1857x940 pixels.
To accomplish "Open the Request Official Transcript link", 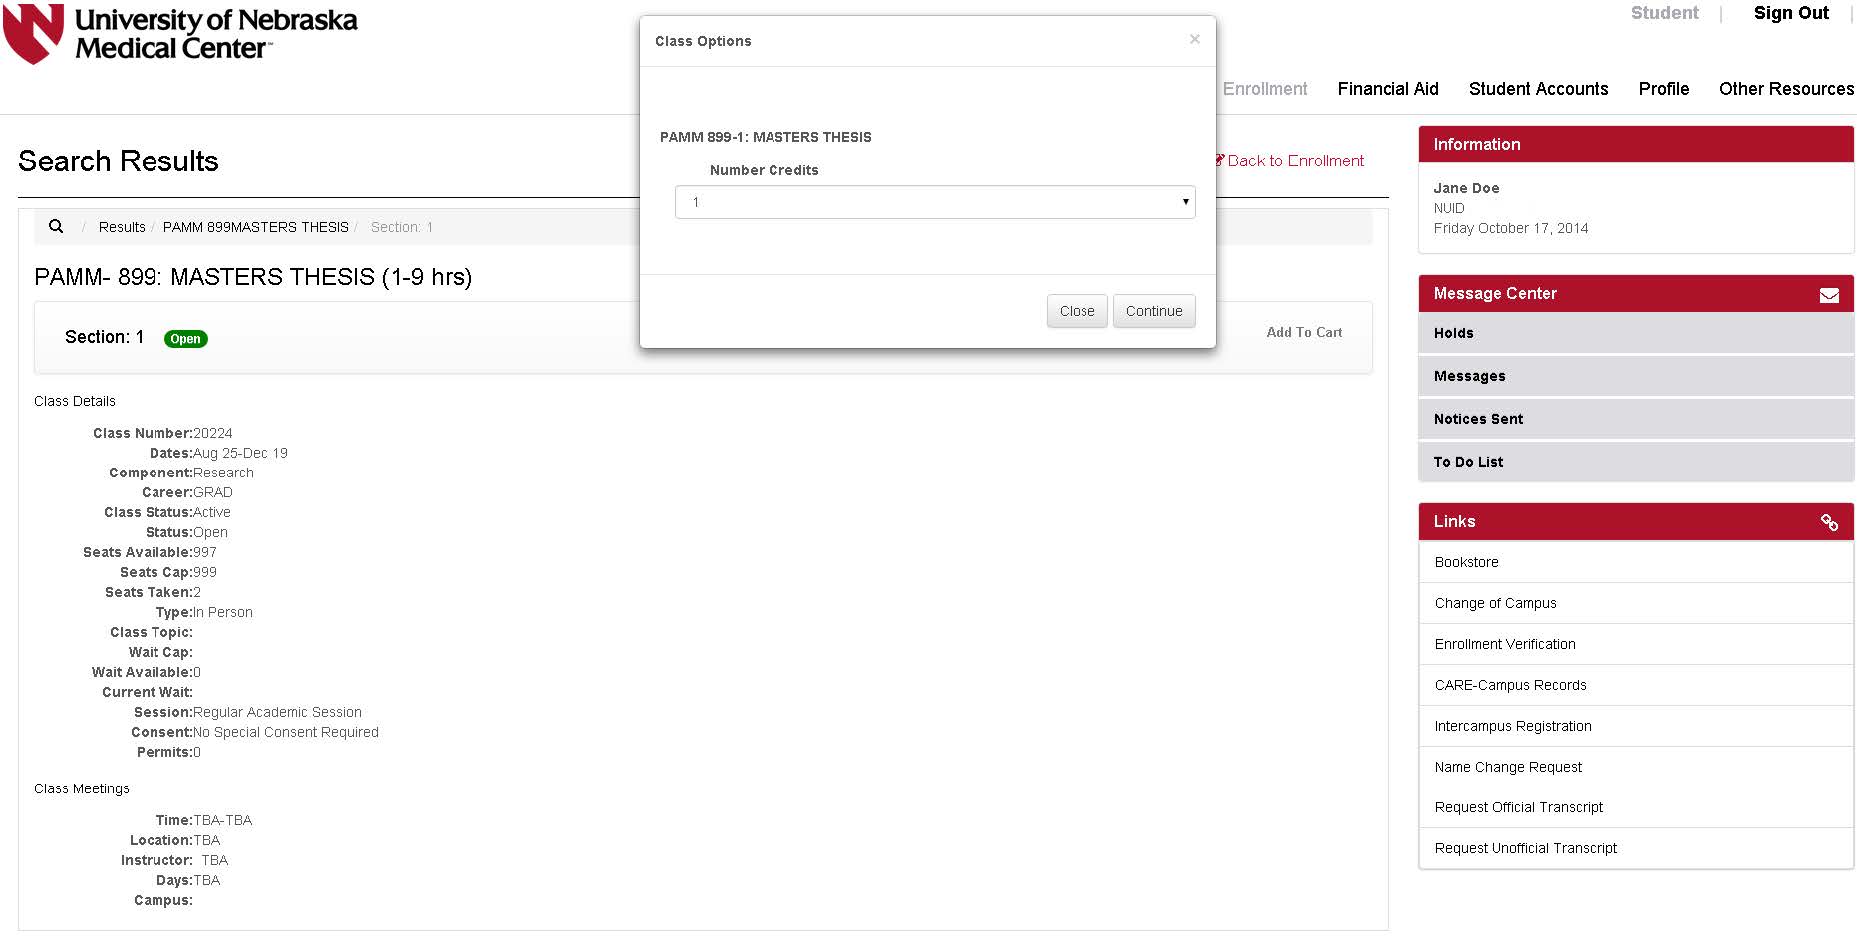I will (1519, 807).
